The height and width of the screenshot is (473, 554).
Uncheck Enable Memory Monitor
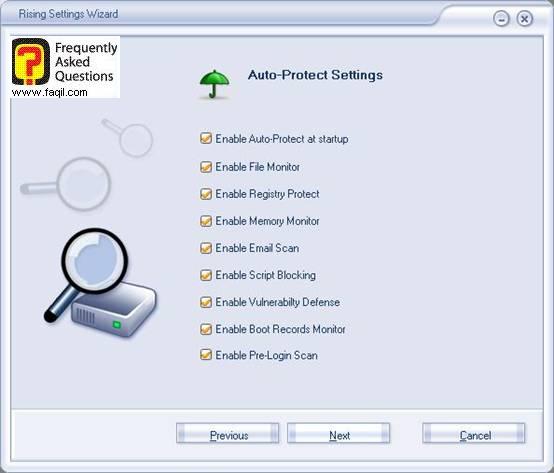[x=206, y=221]
